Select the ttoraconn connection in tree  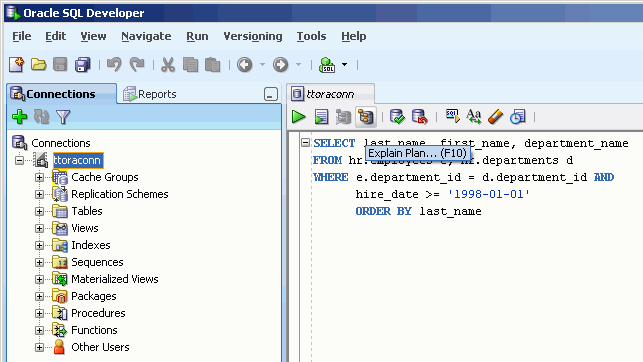tap(78, 160)
